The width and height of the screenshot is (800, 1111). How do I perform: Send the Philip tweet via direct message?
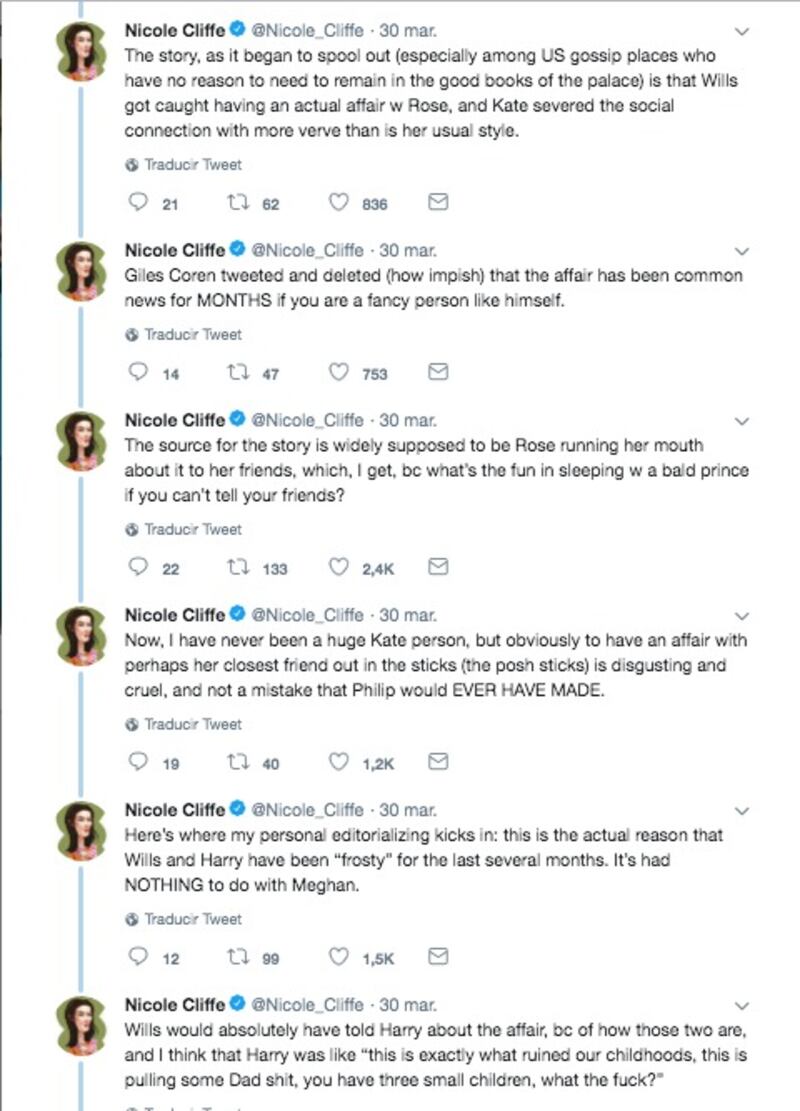(x=438, y=762)
